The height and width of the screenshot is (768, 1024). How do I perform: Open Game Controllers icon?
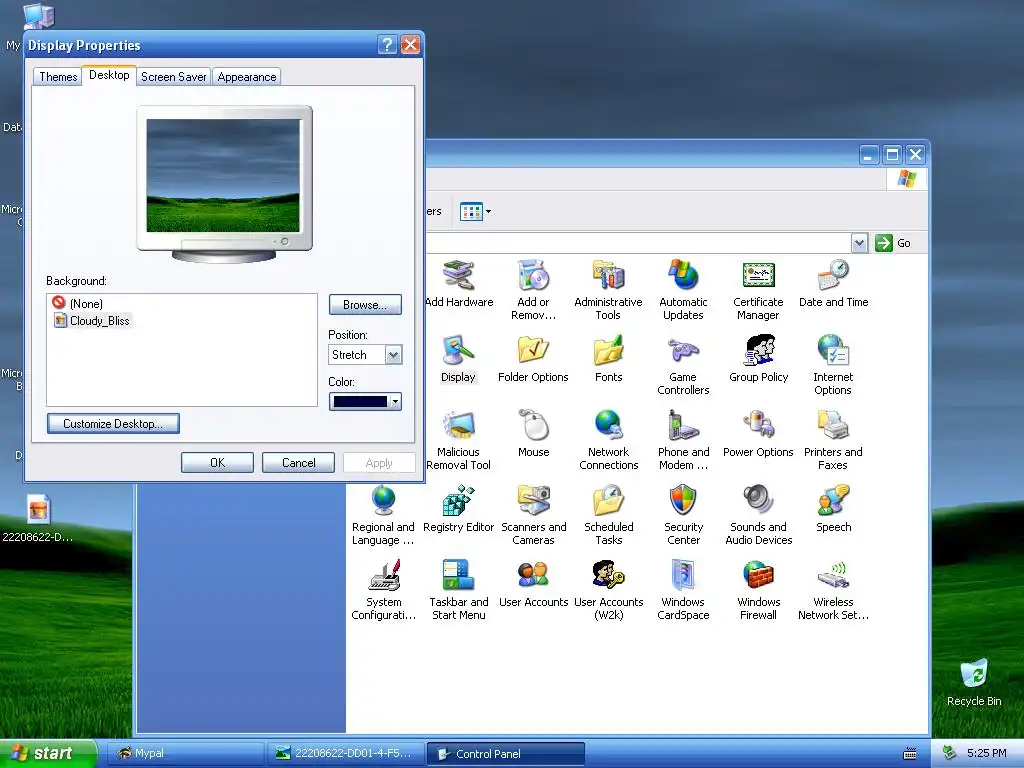click(x=683, y=351)
